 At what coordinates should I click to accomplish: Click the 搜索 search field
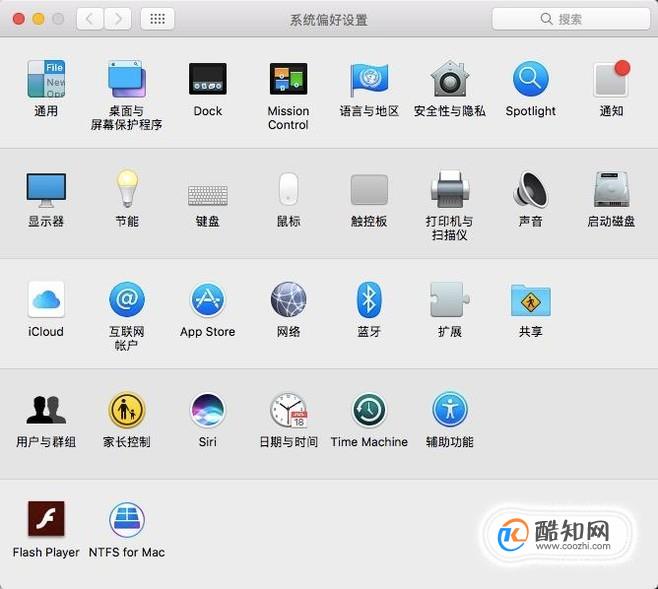571,18
